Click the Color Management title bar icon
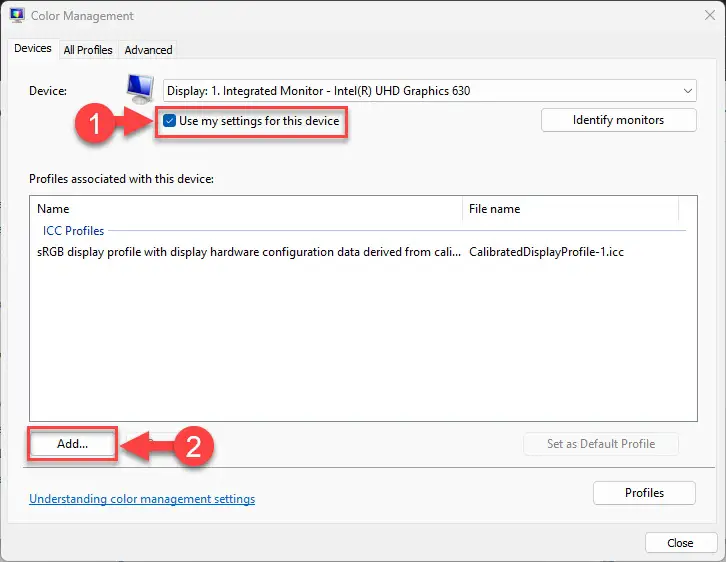 pos(17,15)
